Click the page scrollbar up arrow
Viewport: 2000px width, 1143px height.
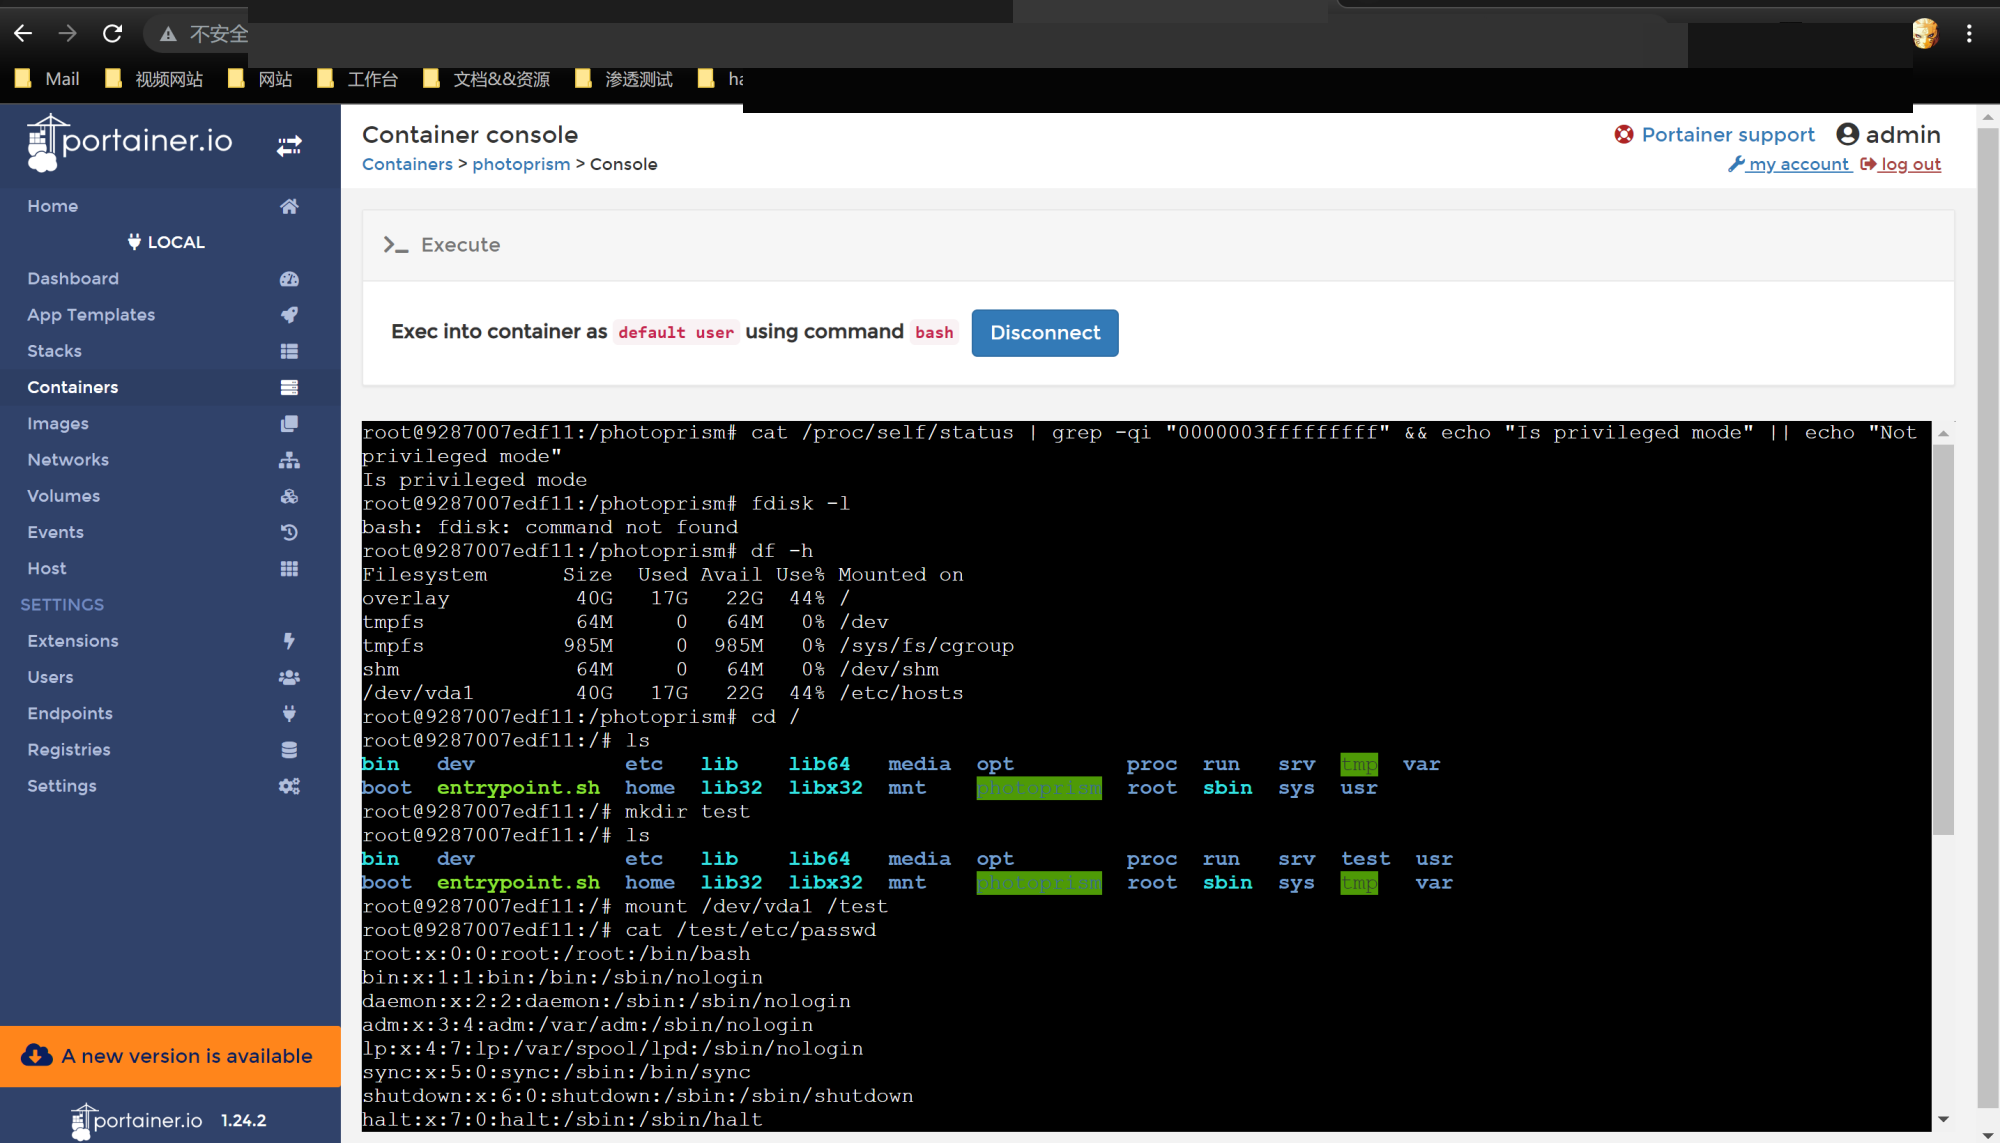[1988, 116]
